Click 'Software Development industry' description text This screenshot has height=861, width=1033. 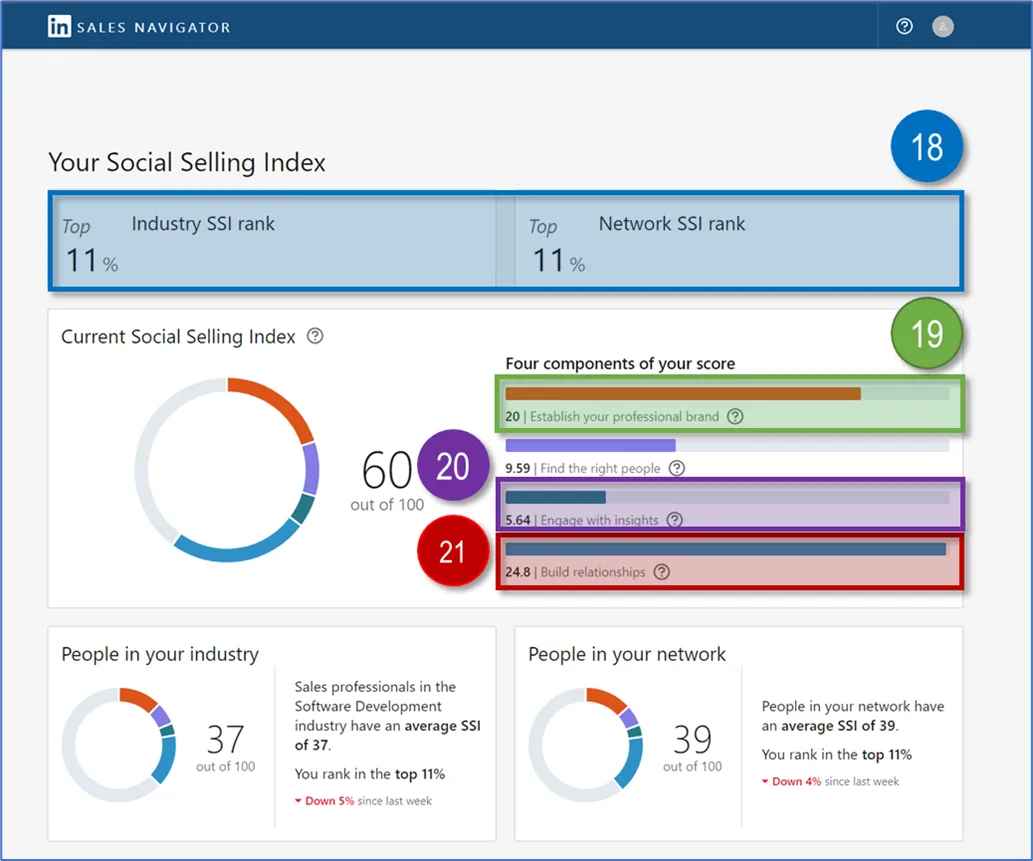(387, 716)
